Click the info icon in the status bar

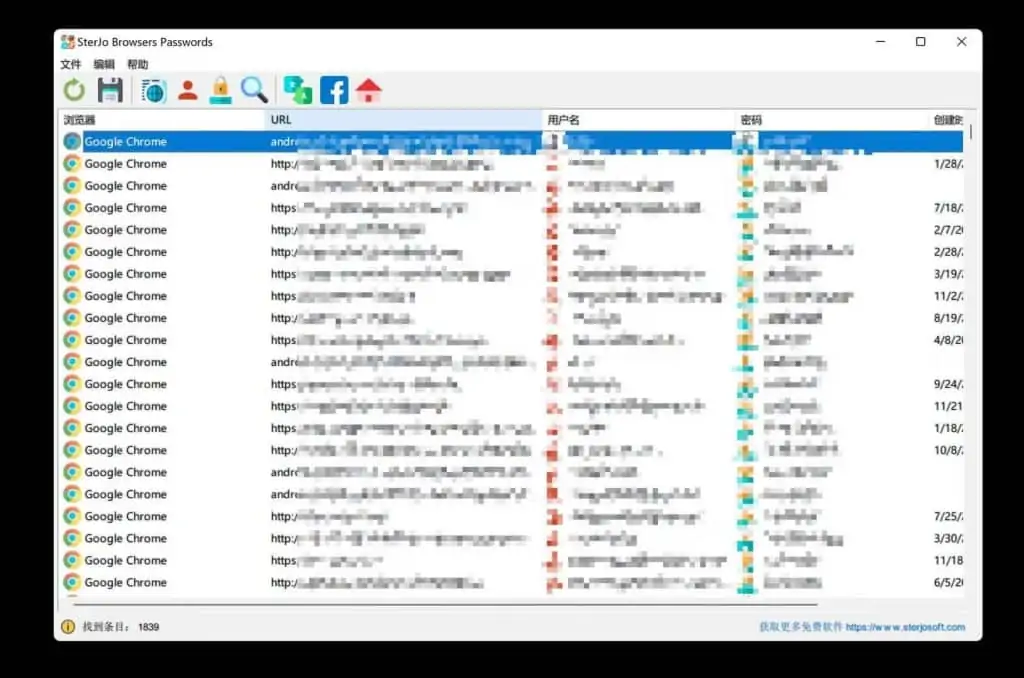pos(66,627)
